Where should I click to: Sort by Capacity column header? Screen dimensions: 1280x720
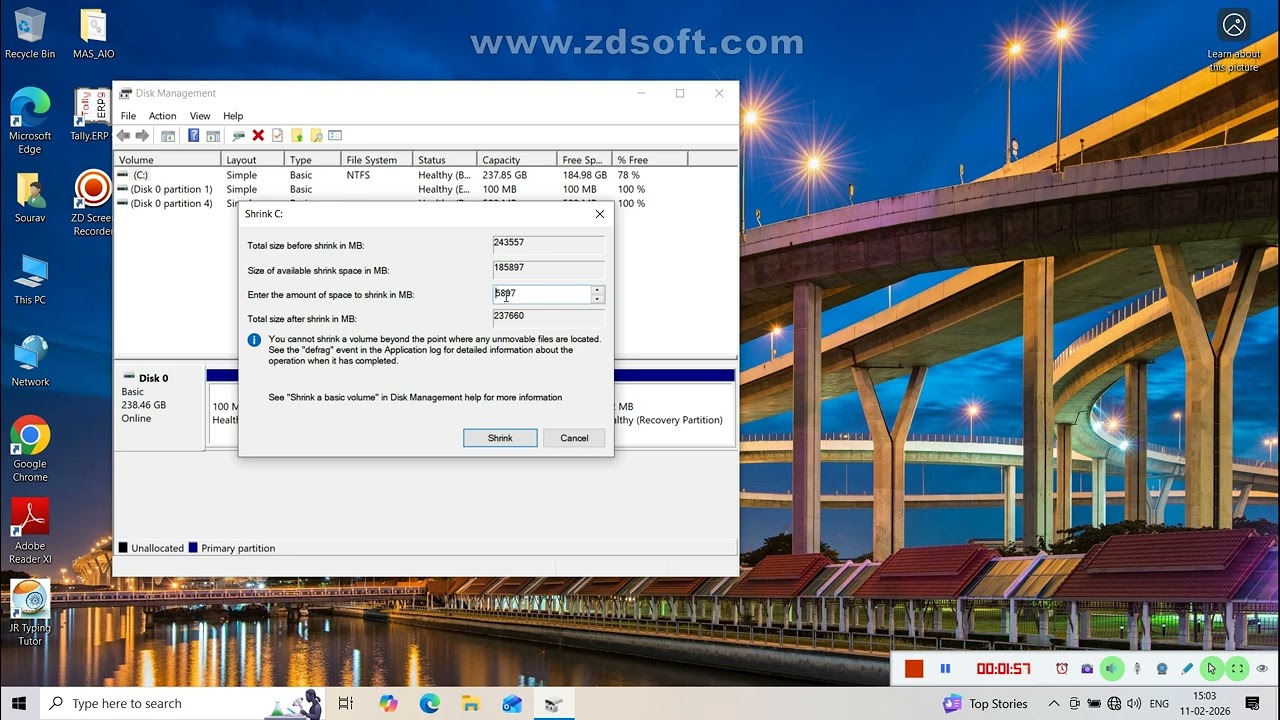tap(517, 160)
